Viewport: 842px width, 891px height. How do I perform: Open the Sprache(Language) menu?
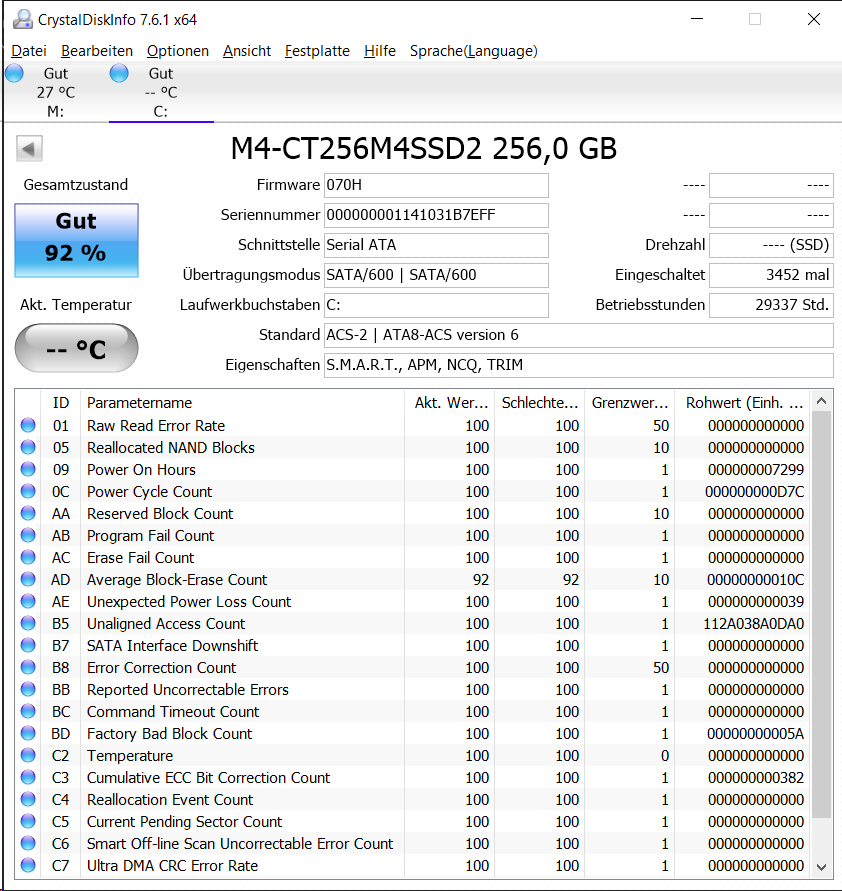click(x=474, y=51)
